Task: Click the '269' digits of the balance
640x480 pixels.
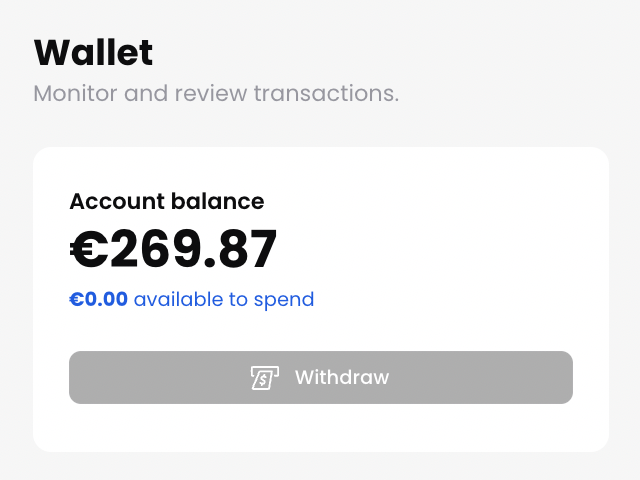Action: pyautogui.click(x=151, y=250)
